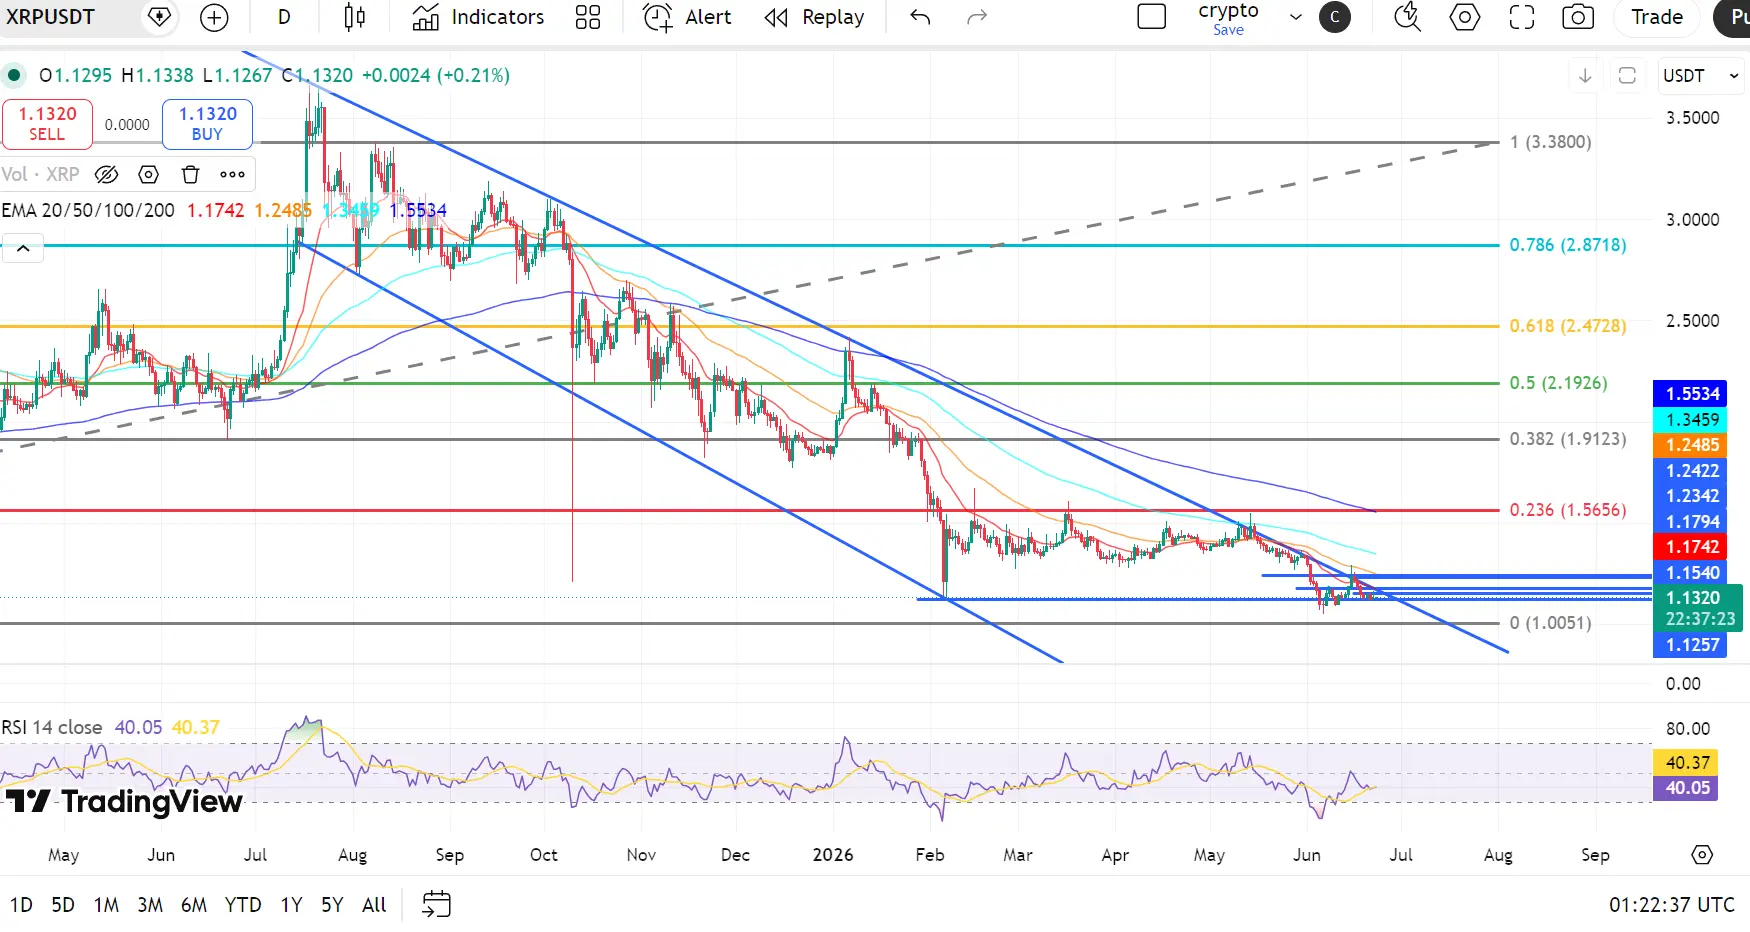
Task: Open the Trade panel button
Action: click(x=1657, y=17)
